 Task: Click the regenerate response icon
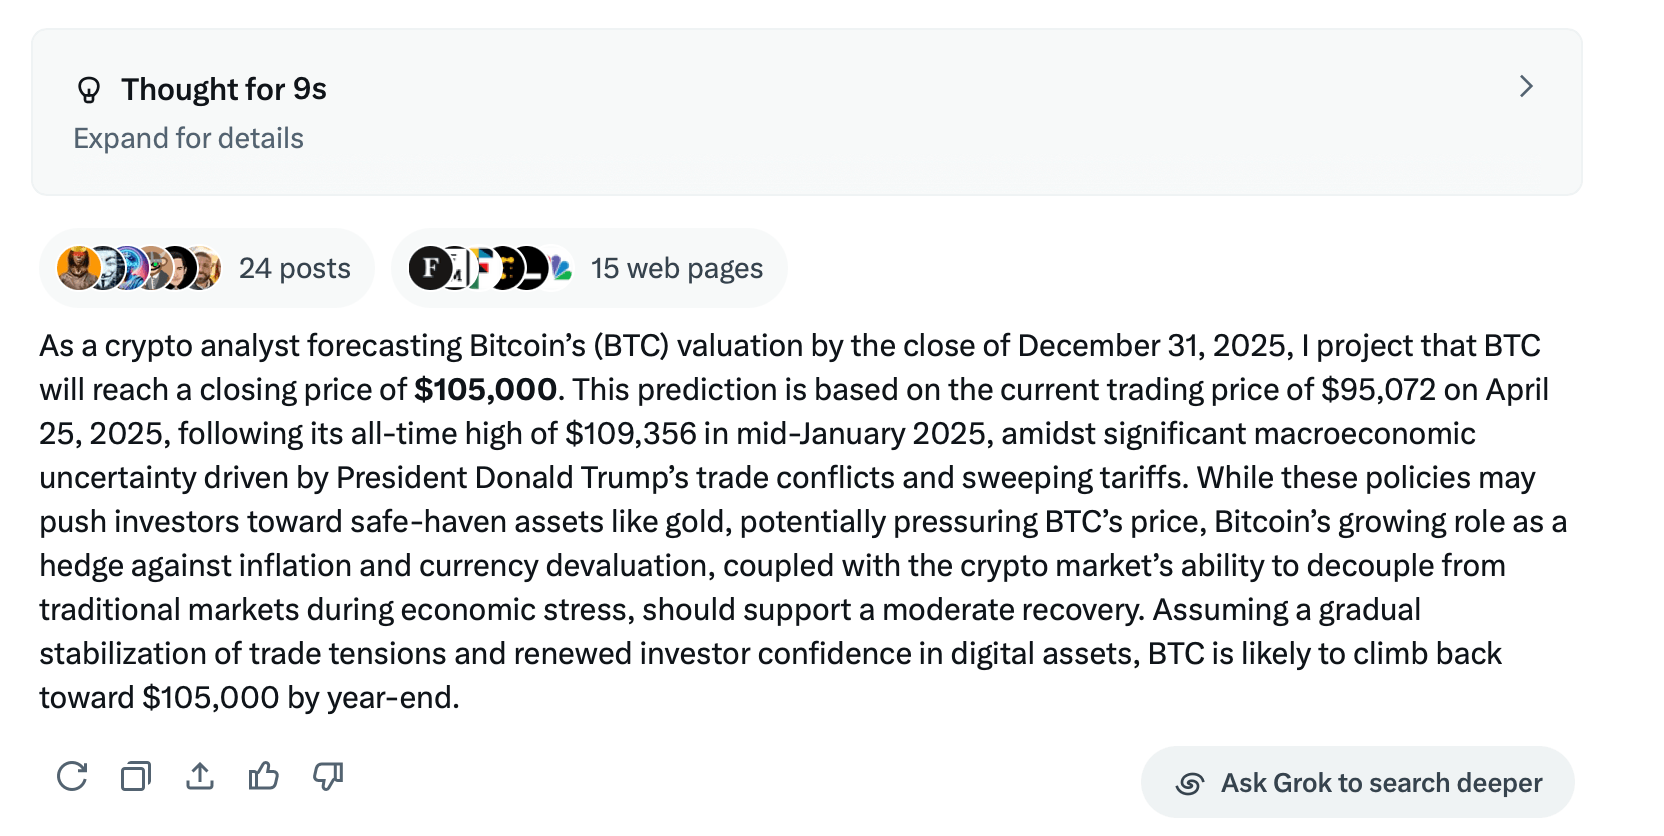pyautogui.click(x=71, y=776)
